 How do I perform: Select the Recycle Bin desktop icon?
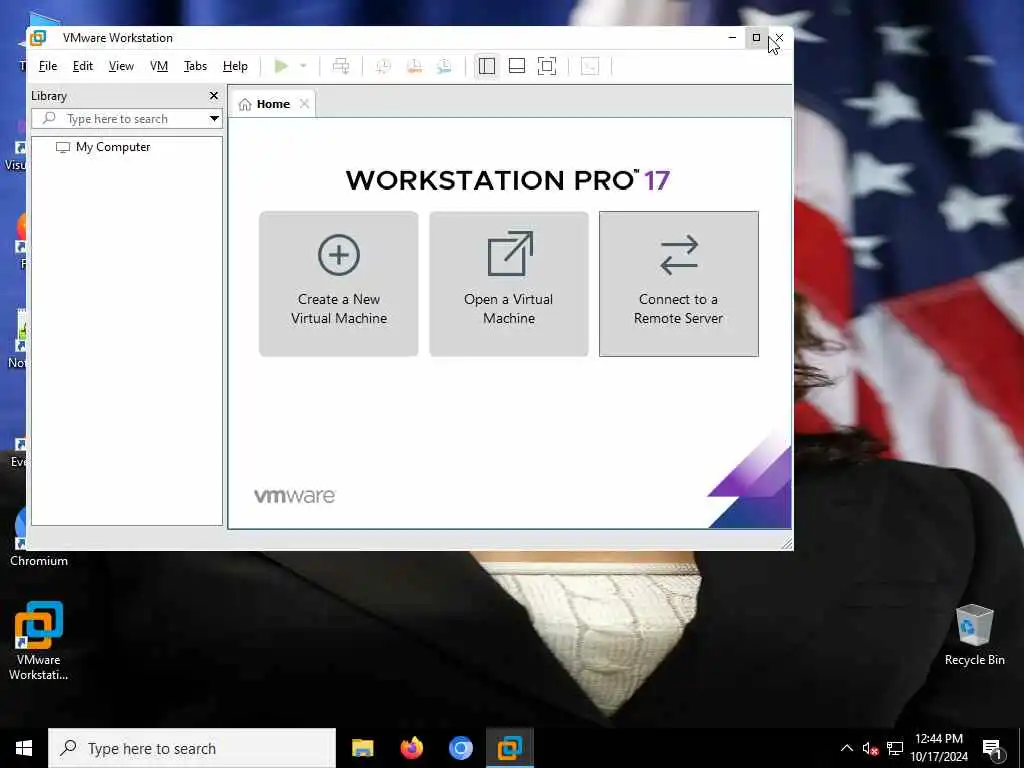(974, 635)
